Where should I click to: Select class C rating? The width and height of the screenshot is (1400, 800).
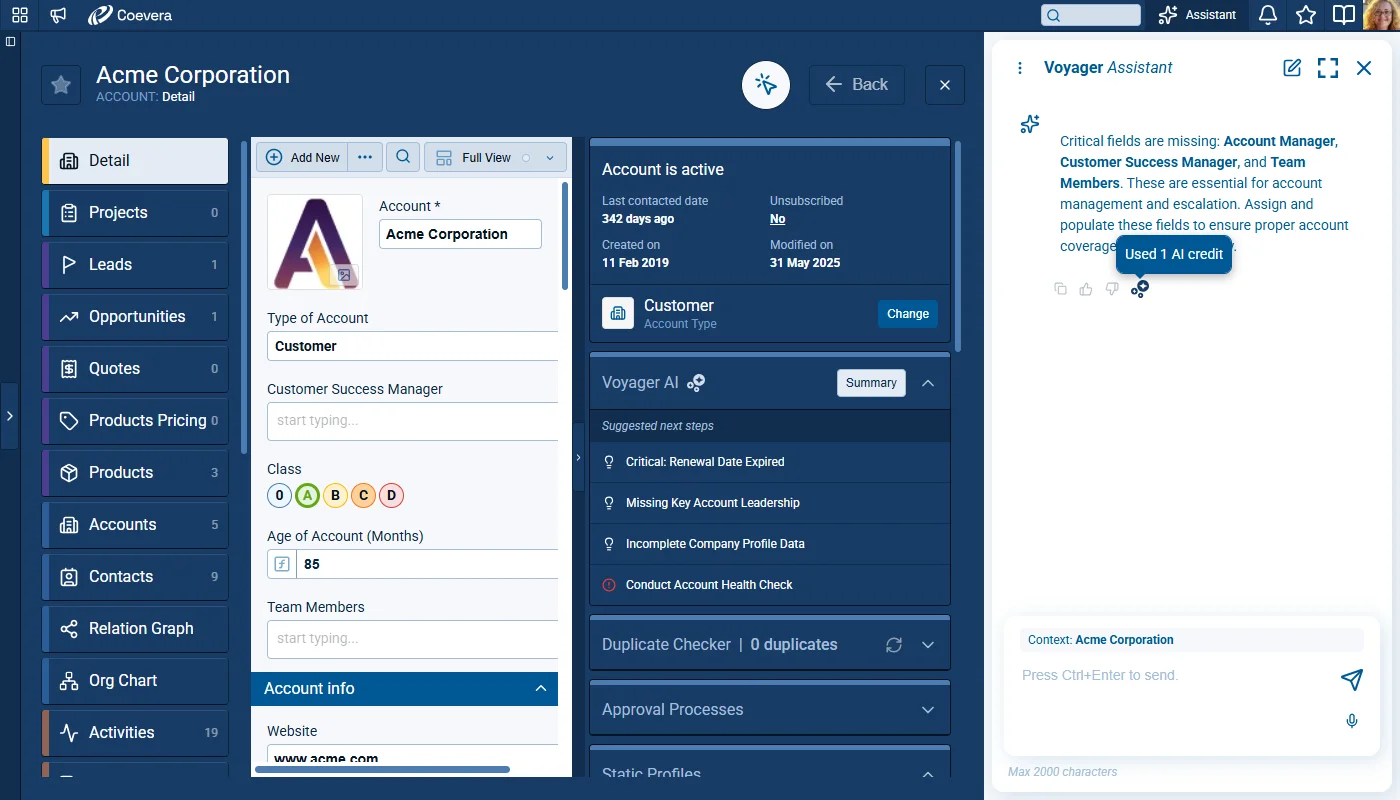pos(364,495)
